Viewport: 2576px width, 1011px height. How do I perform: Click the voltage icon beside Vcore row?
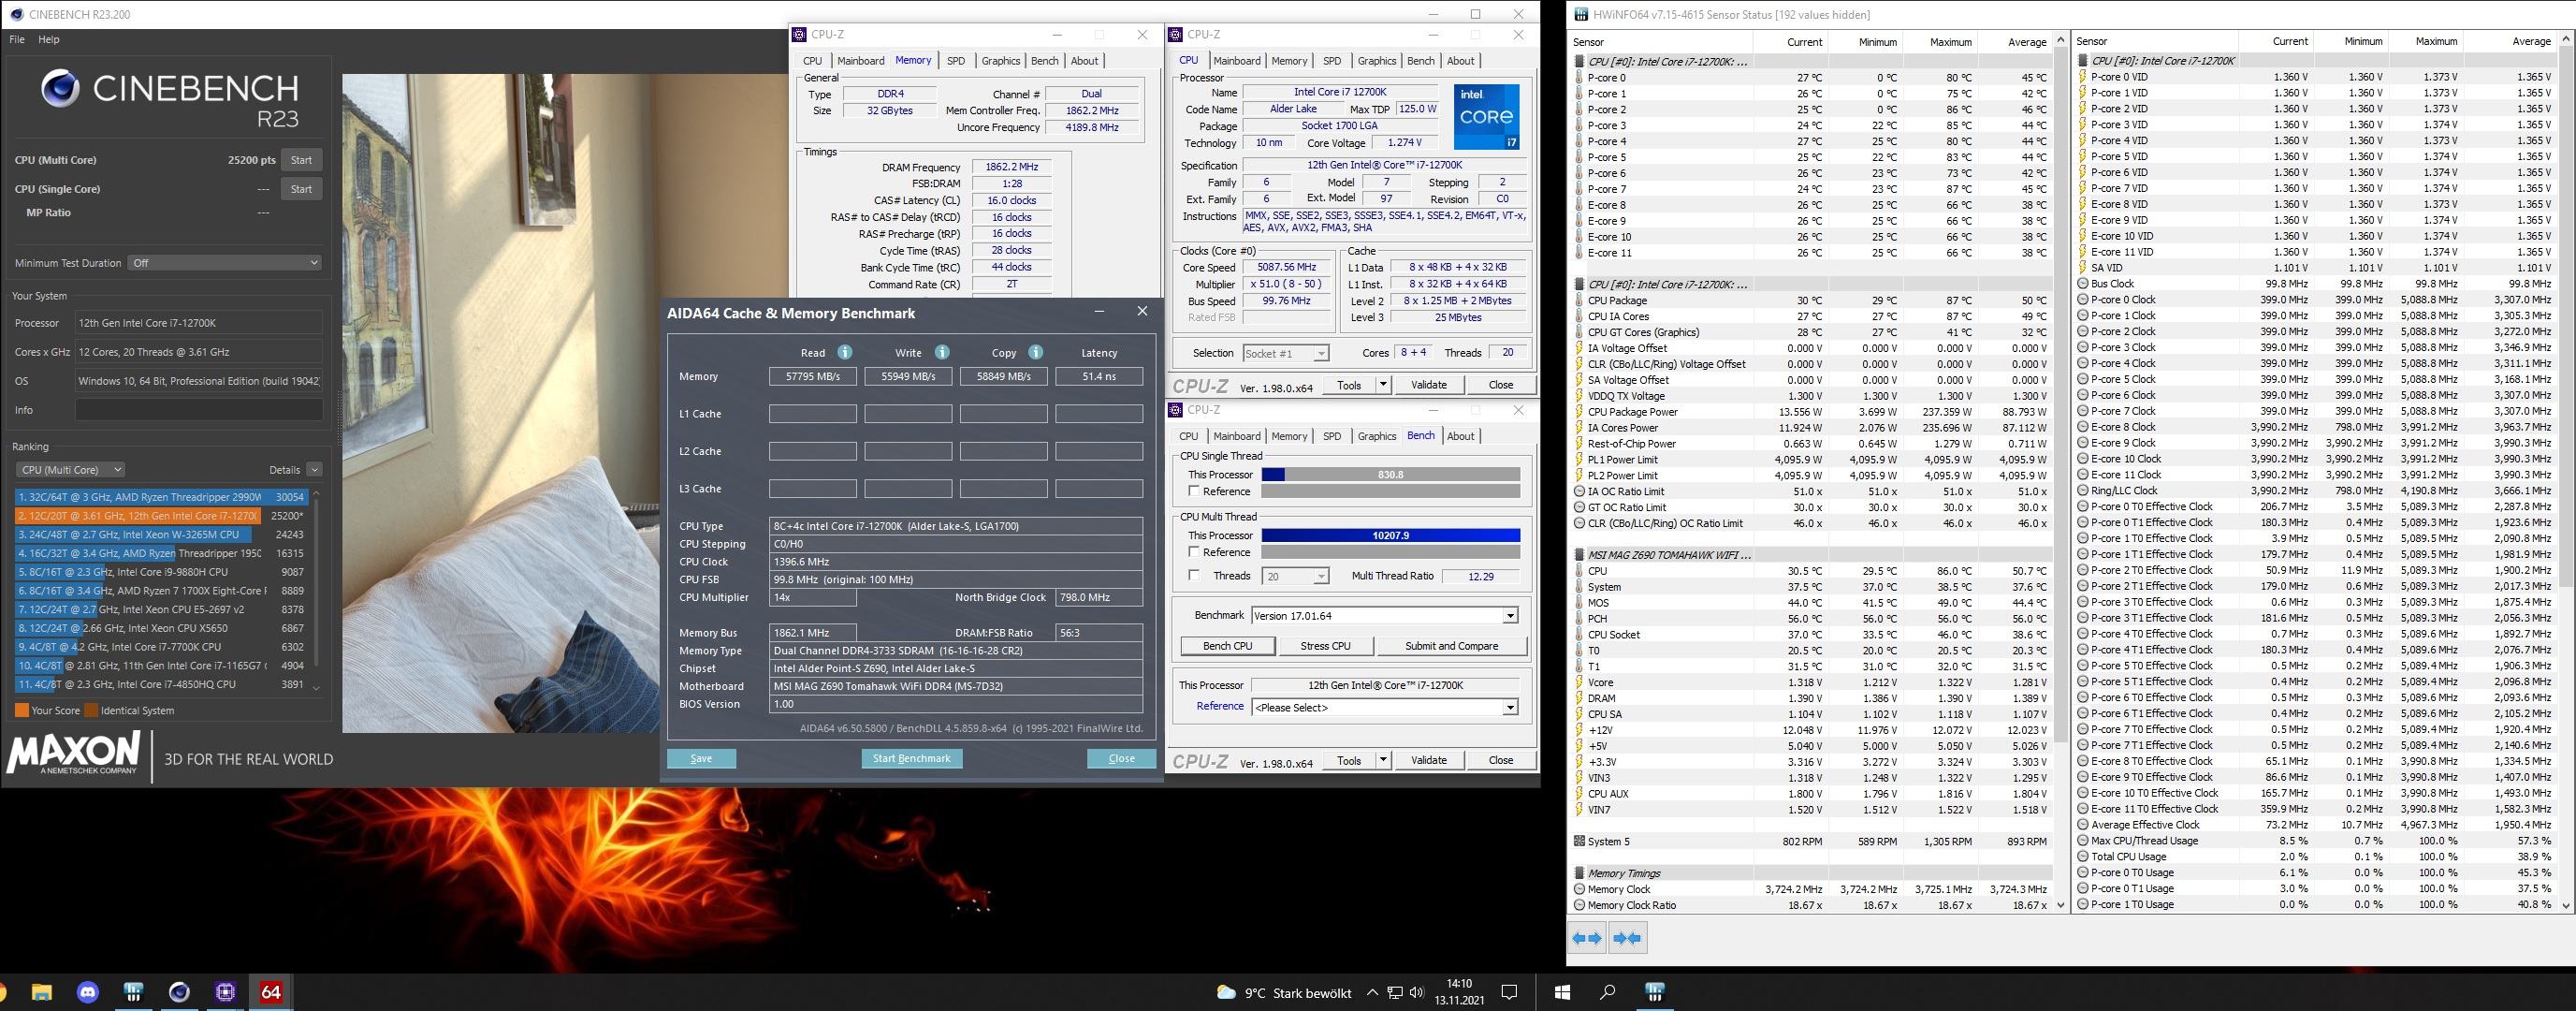click(x=1579, y=682)
